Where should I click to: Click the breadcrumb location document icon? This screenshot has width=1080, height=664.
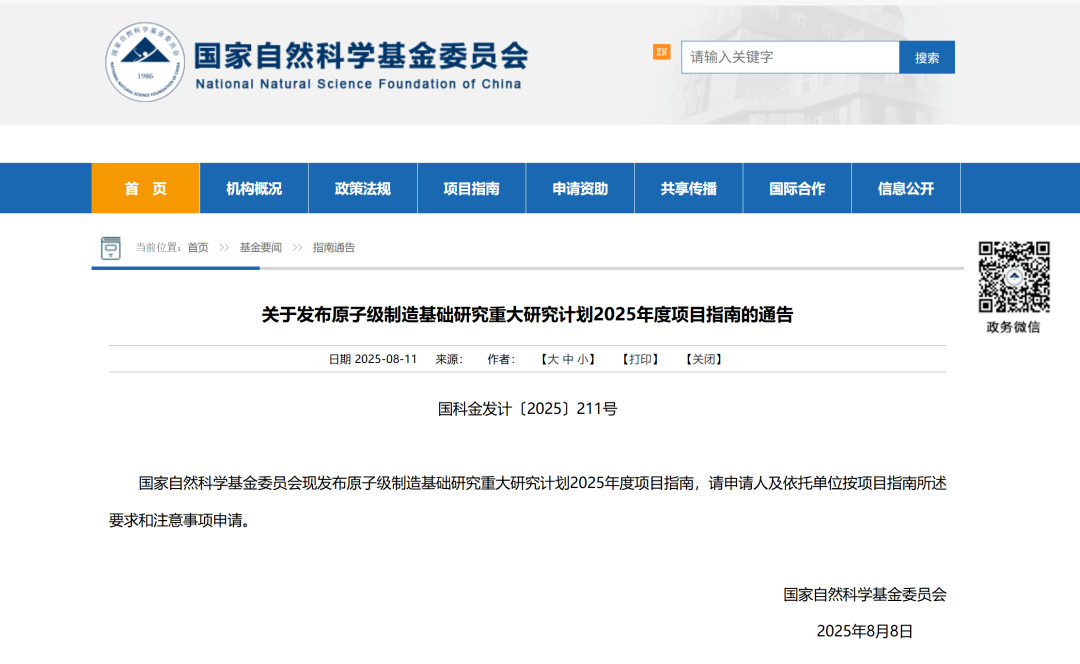[110, 248]
